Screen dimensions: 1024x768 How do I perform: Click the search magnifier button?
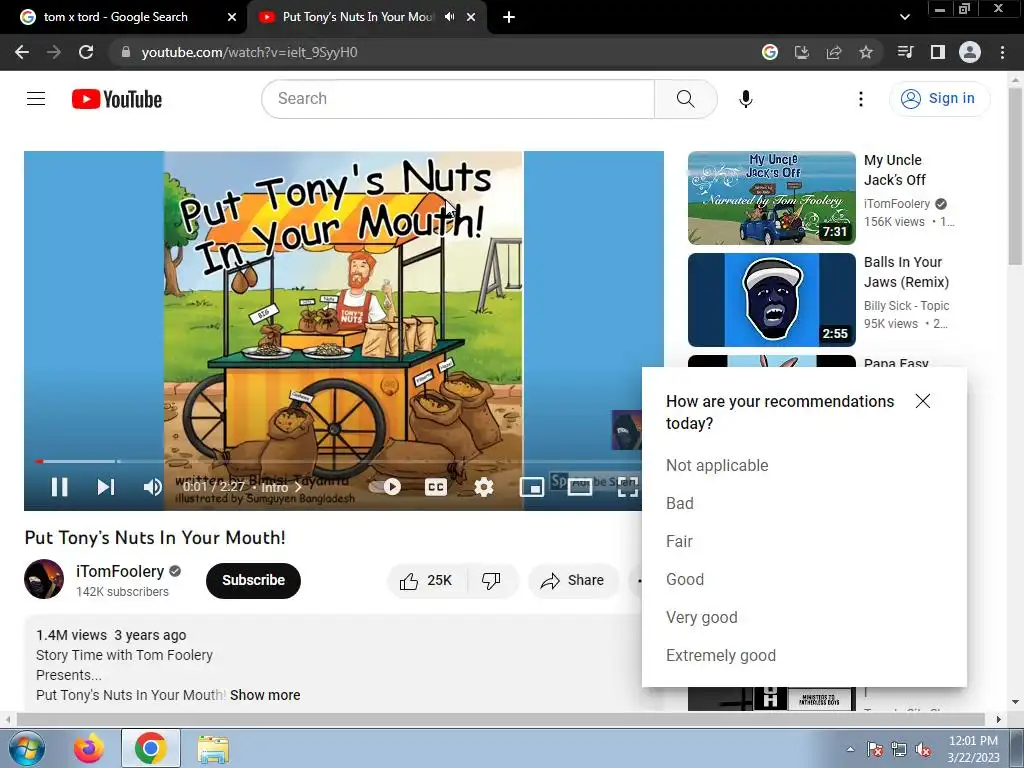pyautogui.click(x=686, y=99)
